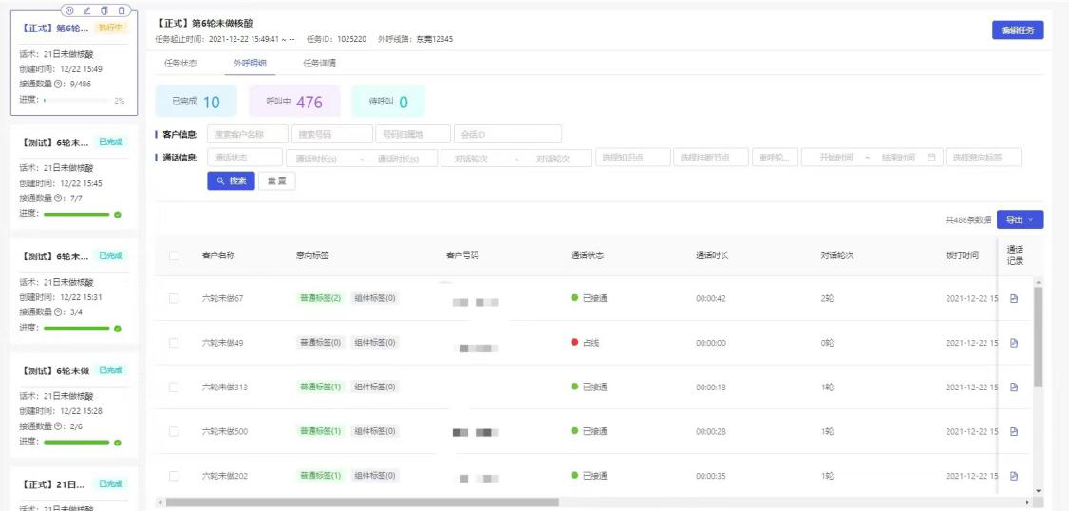Open call record icon for 六轮未做313

[x=1014, y=387]
